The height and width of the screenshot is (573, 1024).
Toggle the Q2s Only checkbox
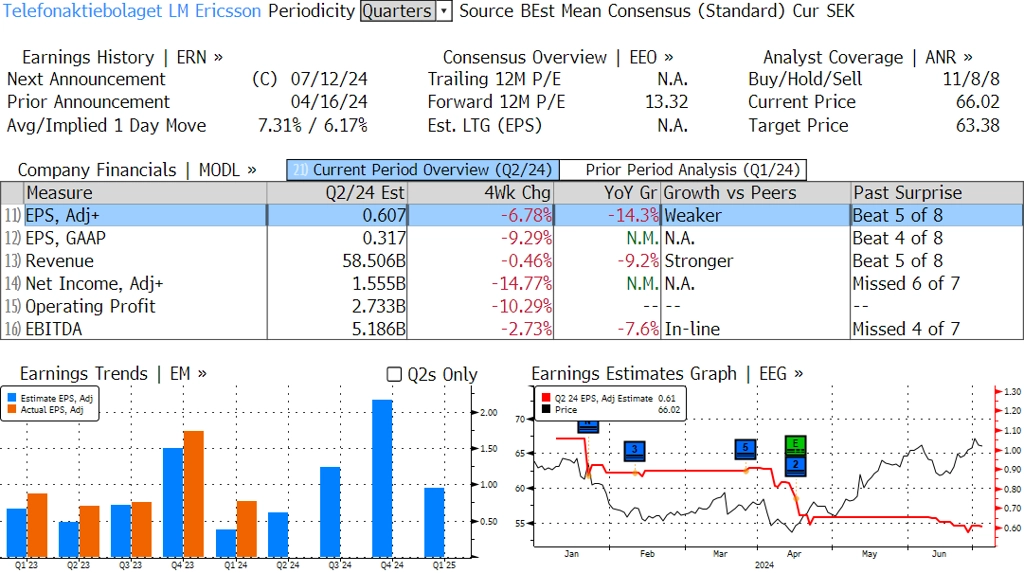coord(394,374)
